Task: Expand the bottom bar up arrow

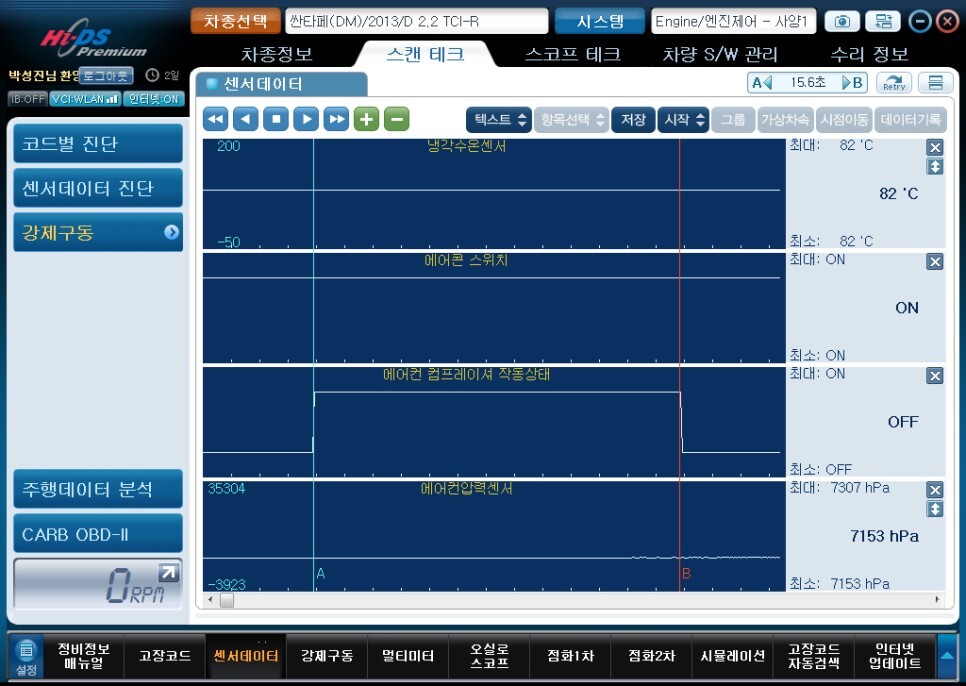Action: [x=947, y=656]
